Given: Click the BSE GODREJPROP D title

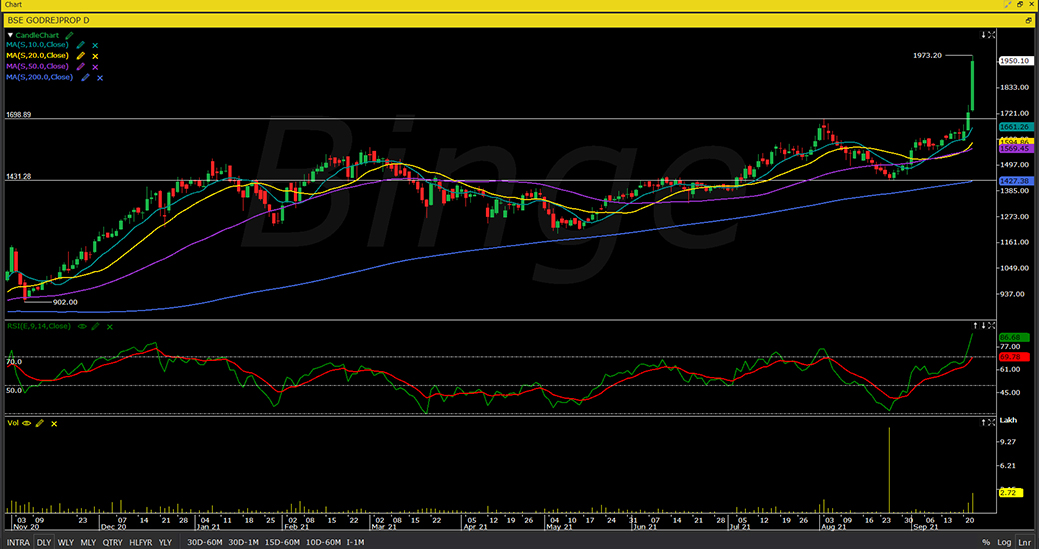Looking at the screenshot, I should tap(48, 21).
